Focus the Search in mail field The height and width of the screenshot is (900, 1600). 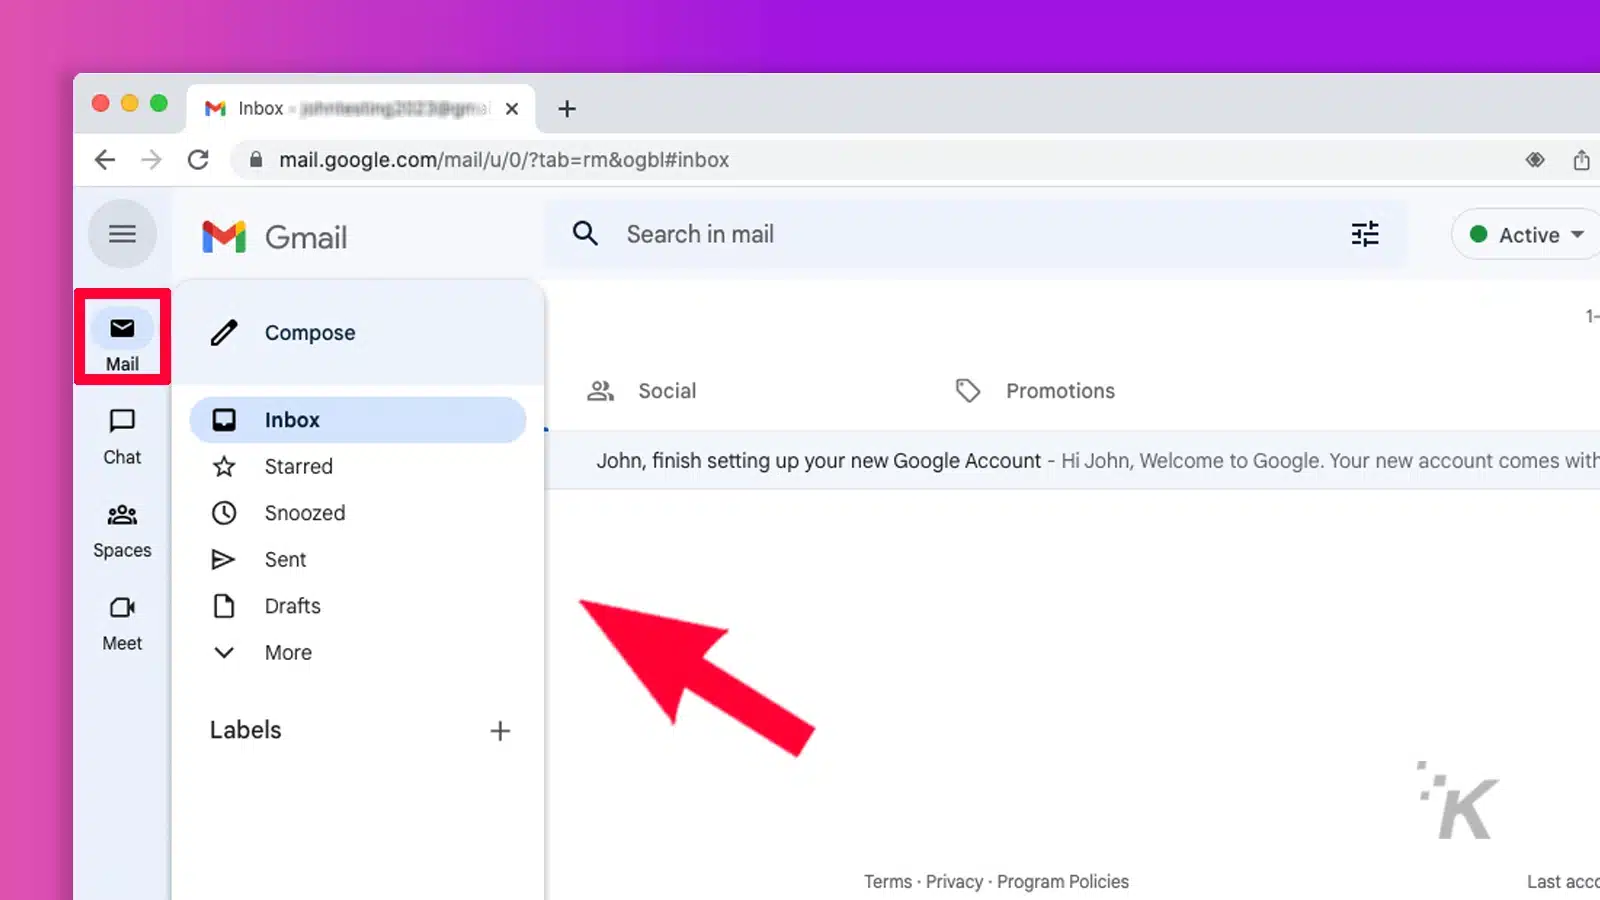975,234
